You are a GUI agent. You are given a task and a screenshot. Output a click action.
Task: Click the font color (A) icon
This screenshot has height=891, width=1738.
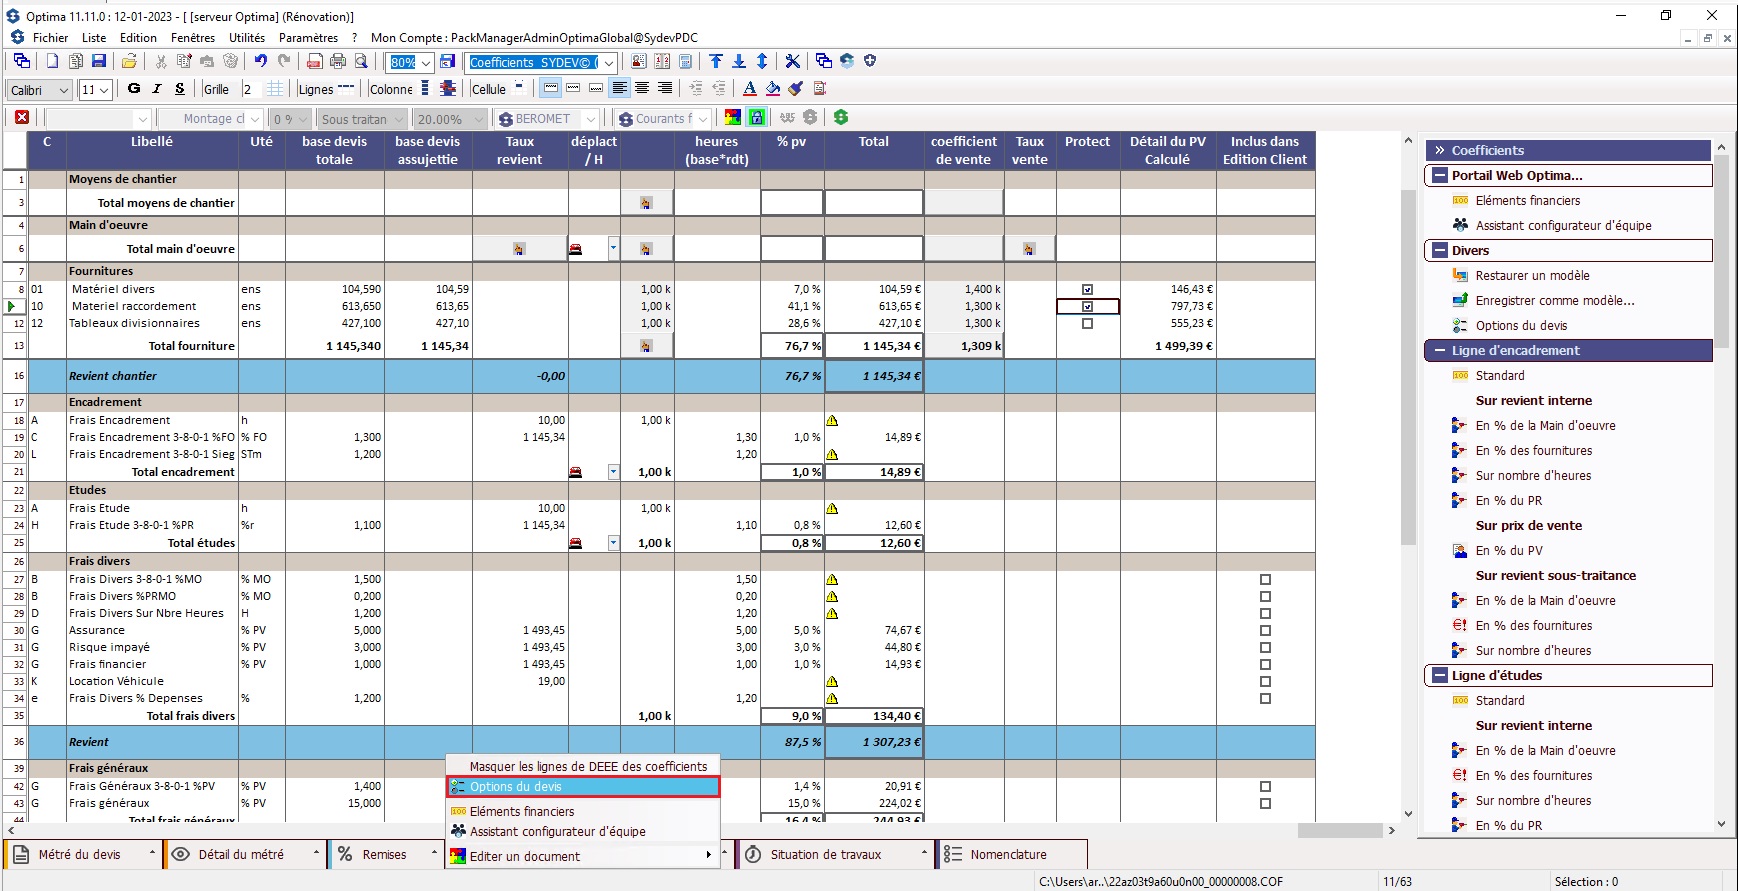pyautogui.click(x=750, y=89)
